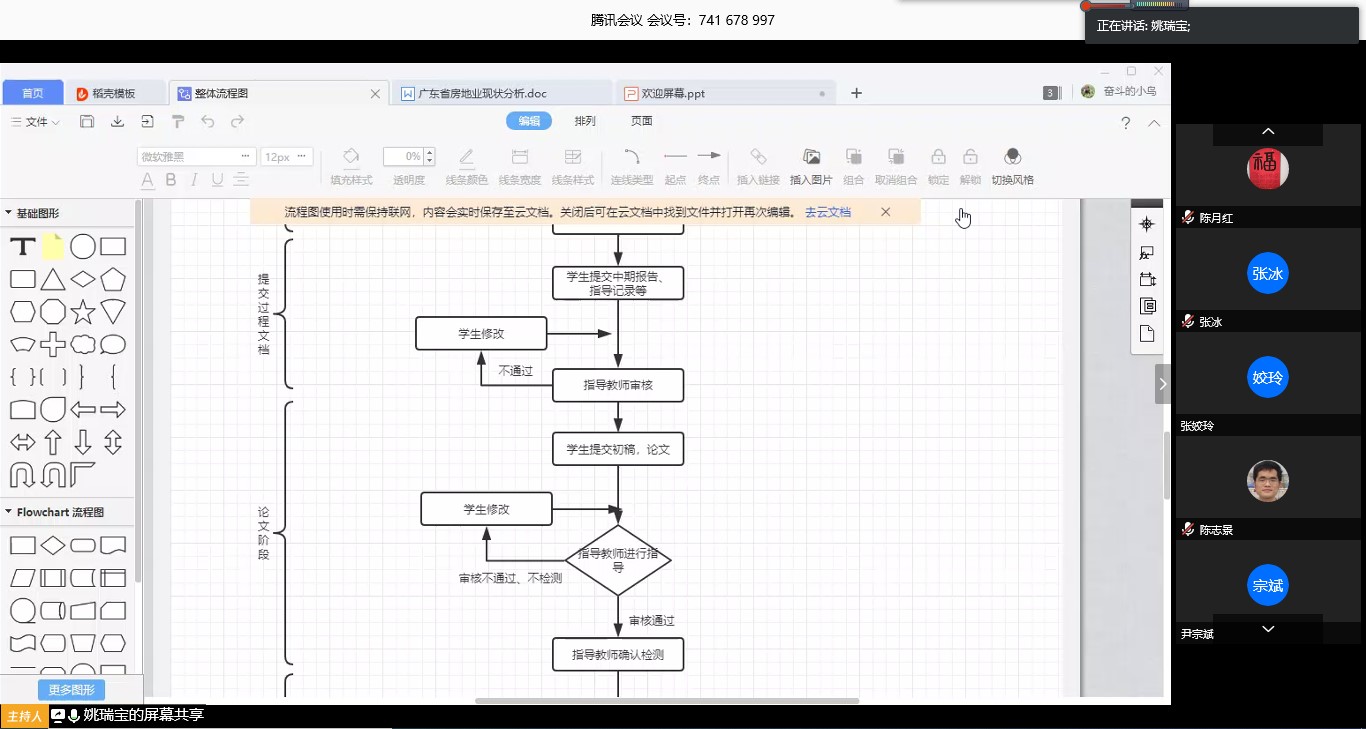Follow the 去云文档 cloud document link
The image size is (1366, 729).
[x=827, y=212]
